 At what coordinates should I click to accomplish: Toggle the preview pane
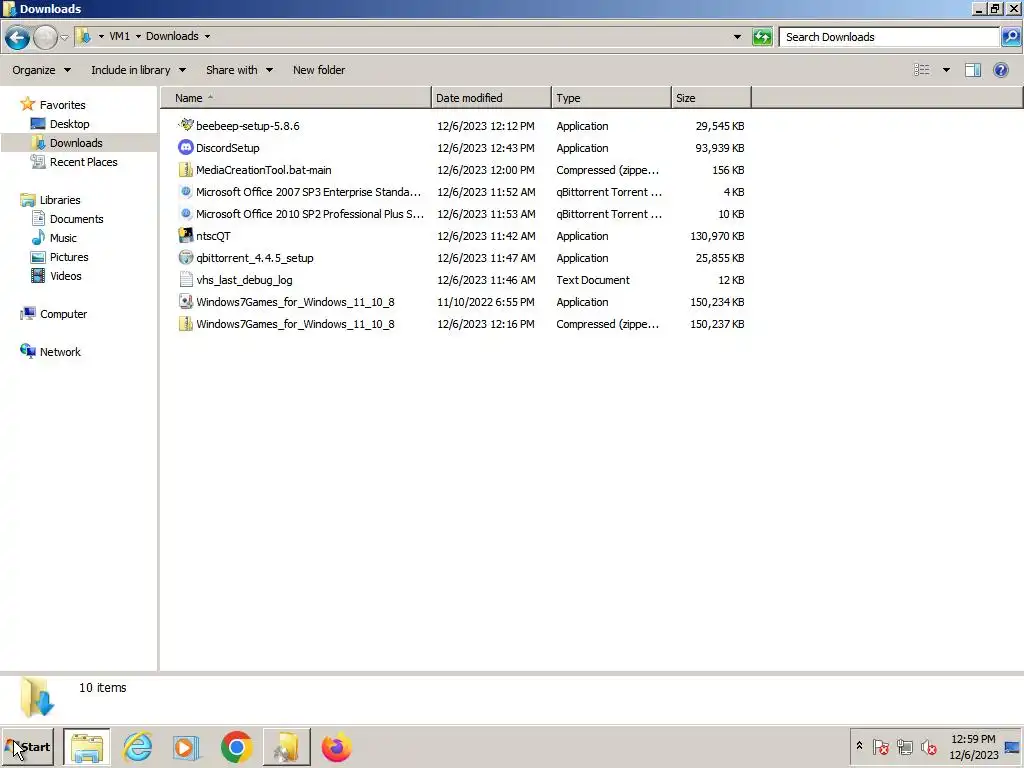coord(973,70)
